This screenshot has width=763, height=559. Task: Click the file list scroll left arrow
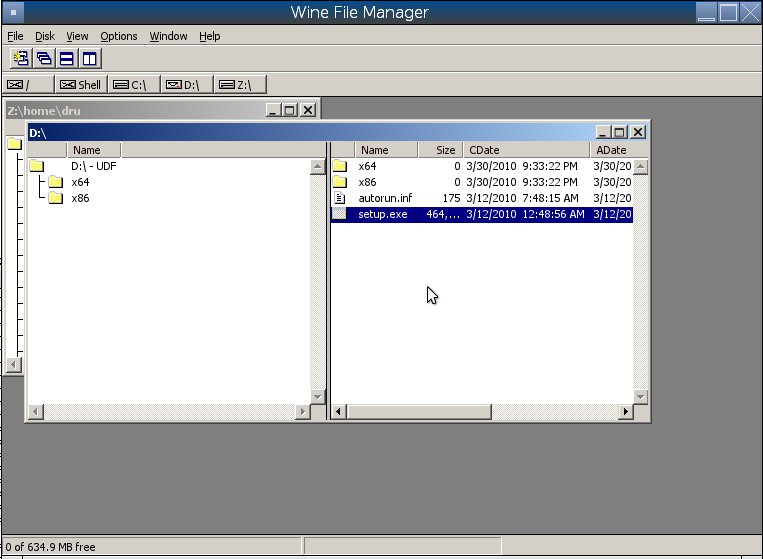click(x=338, y=412)
